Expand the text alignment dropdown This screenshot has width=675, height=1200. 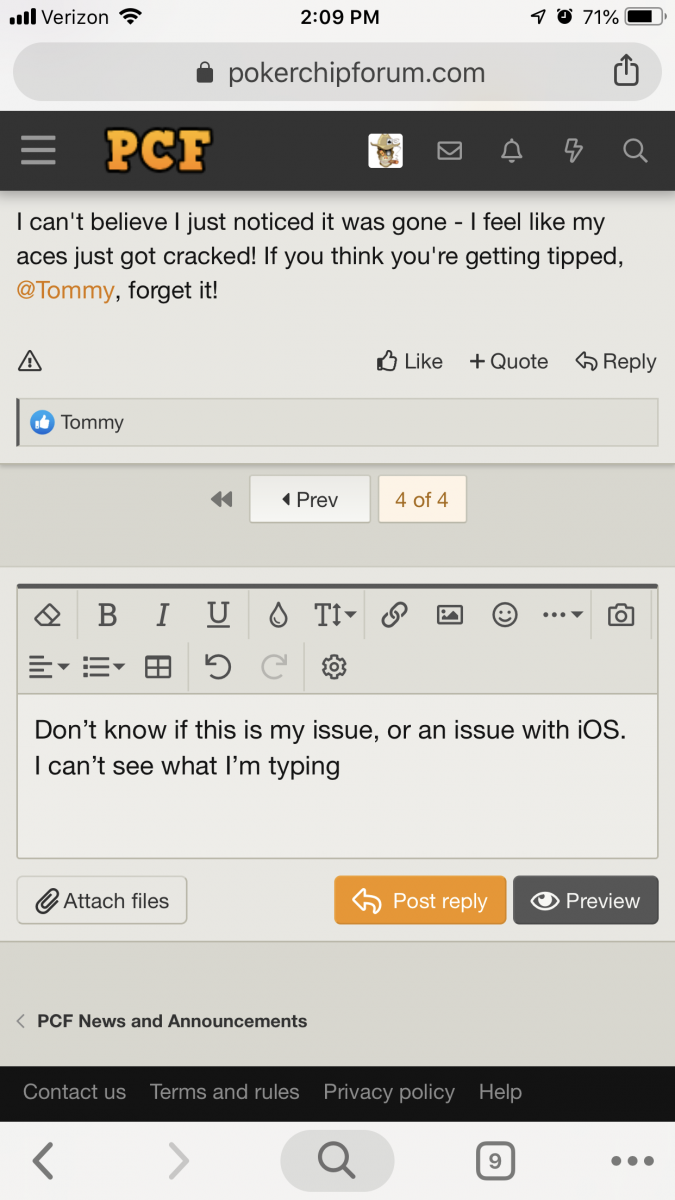[48, 667]
